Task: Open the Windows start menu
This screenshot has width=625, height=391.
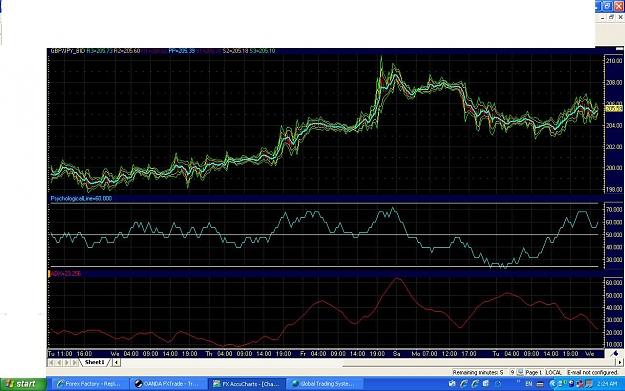Action: click(23, 384)
